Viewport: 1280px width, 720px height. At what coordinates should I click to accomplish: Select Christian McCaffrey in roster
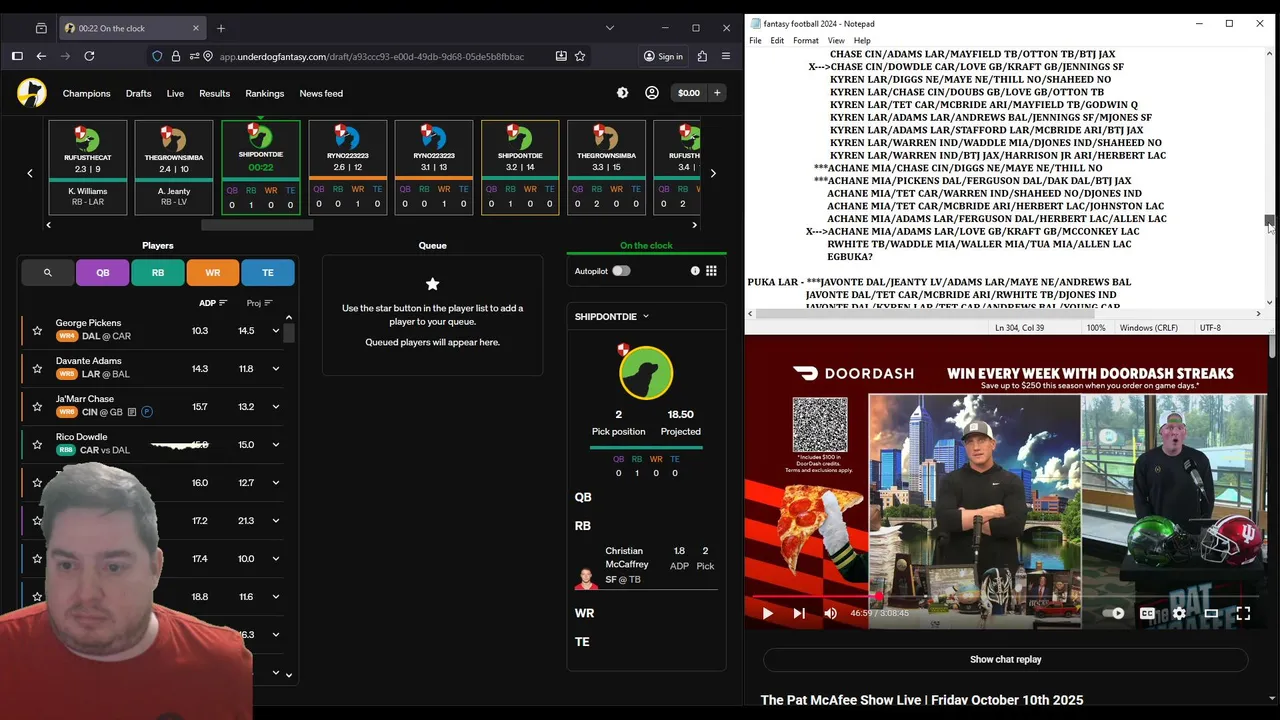646,565
